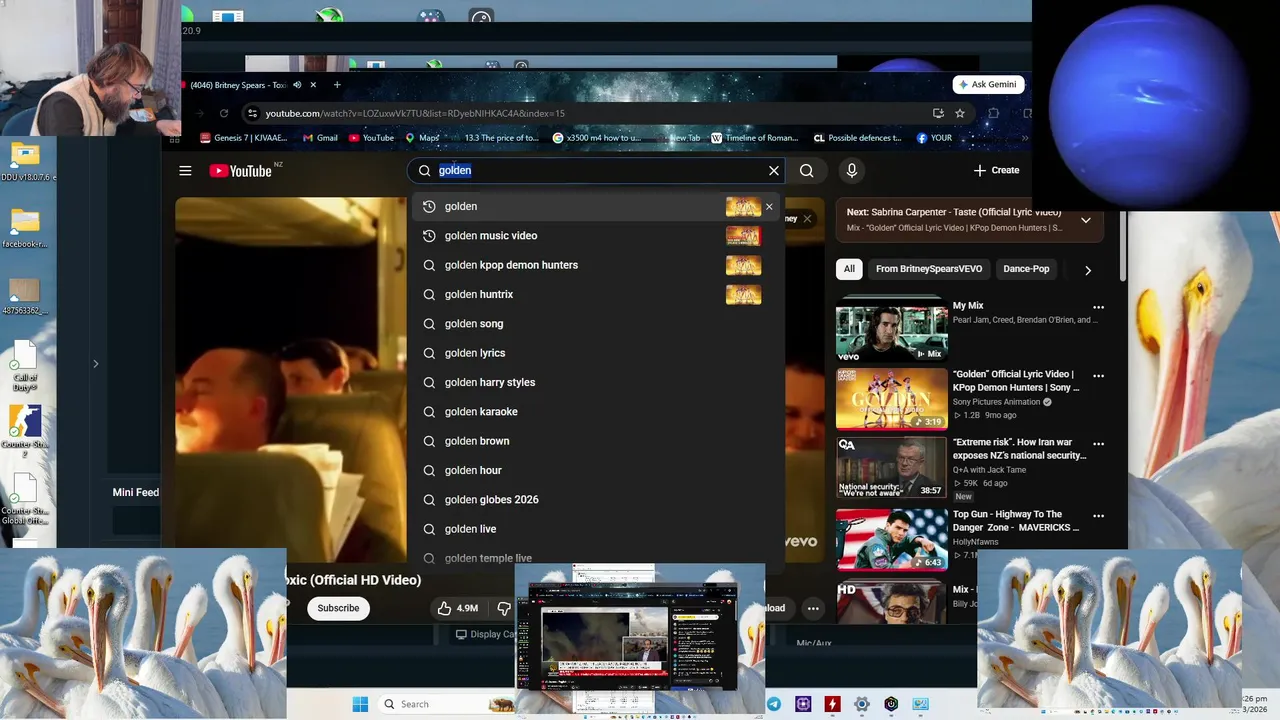Open the YouTube hamburger guide menu
Viewport: 1280px width, 720px height.
(x=185, y=171)
